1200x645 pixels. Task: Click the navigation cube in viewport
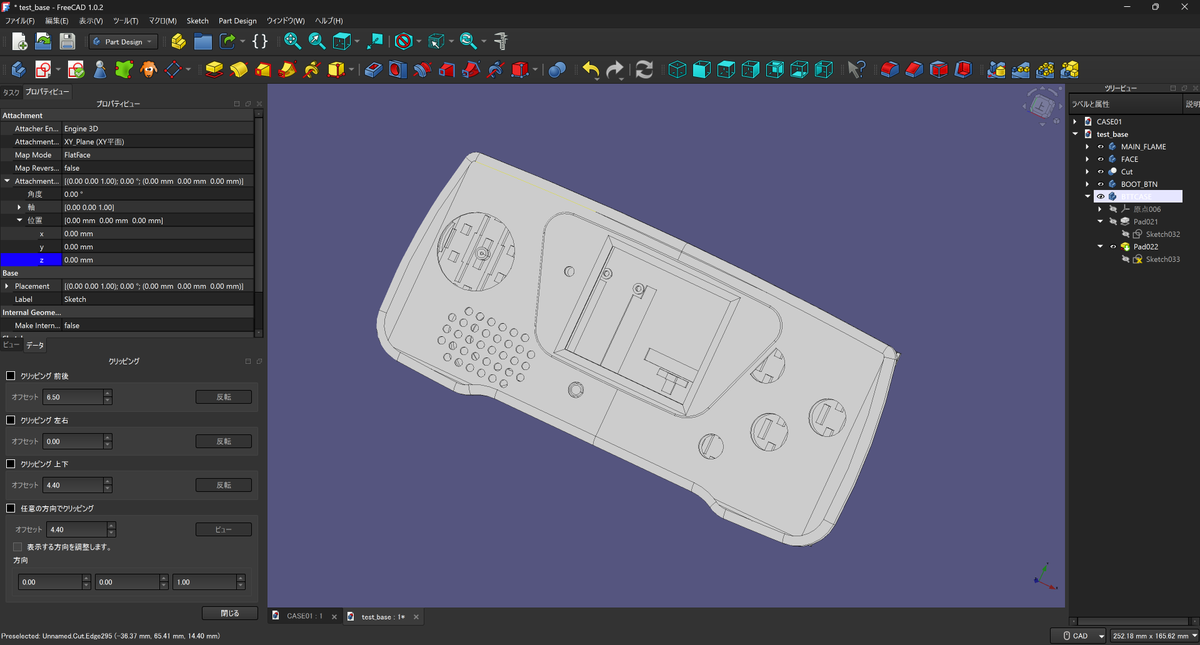pos(1040,104)
